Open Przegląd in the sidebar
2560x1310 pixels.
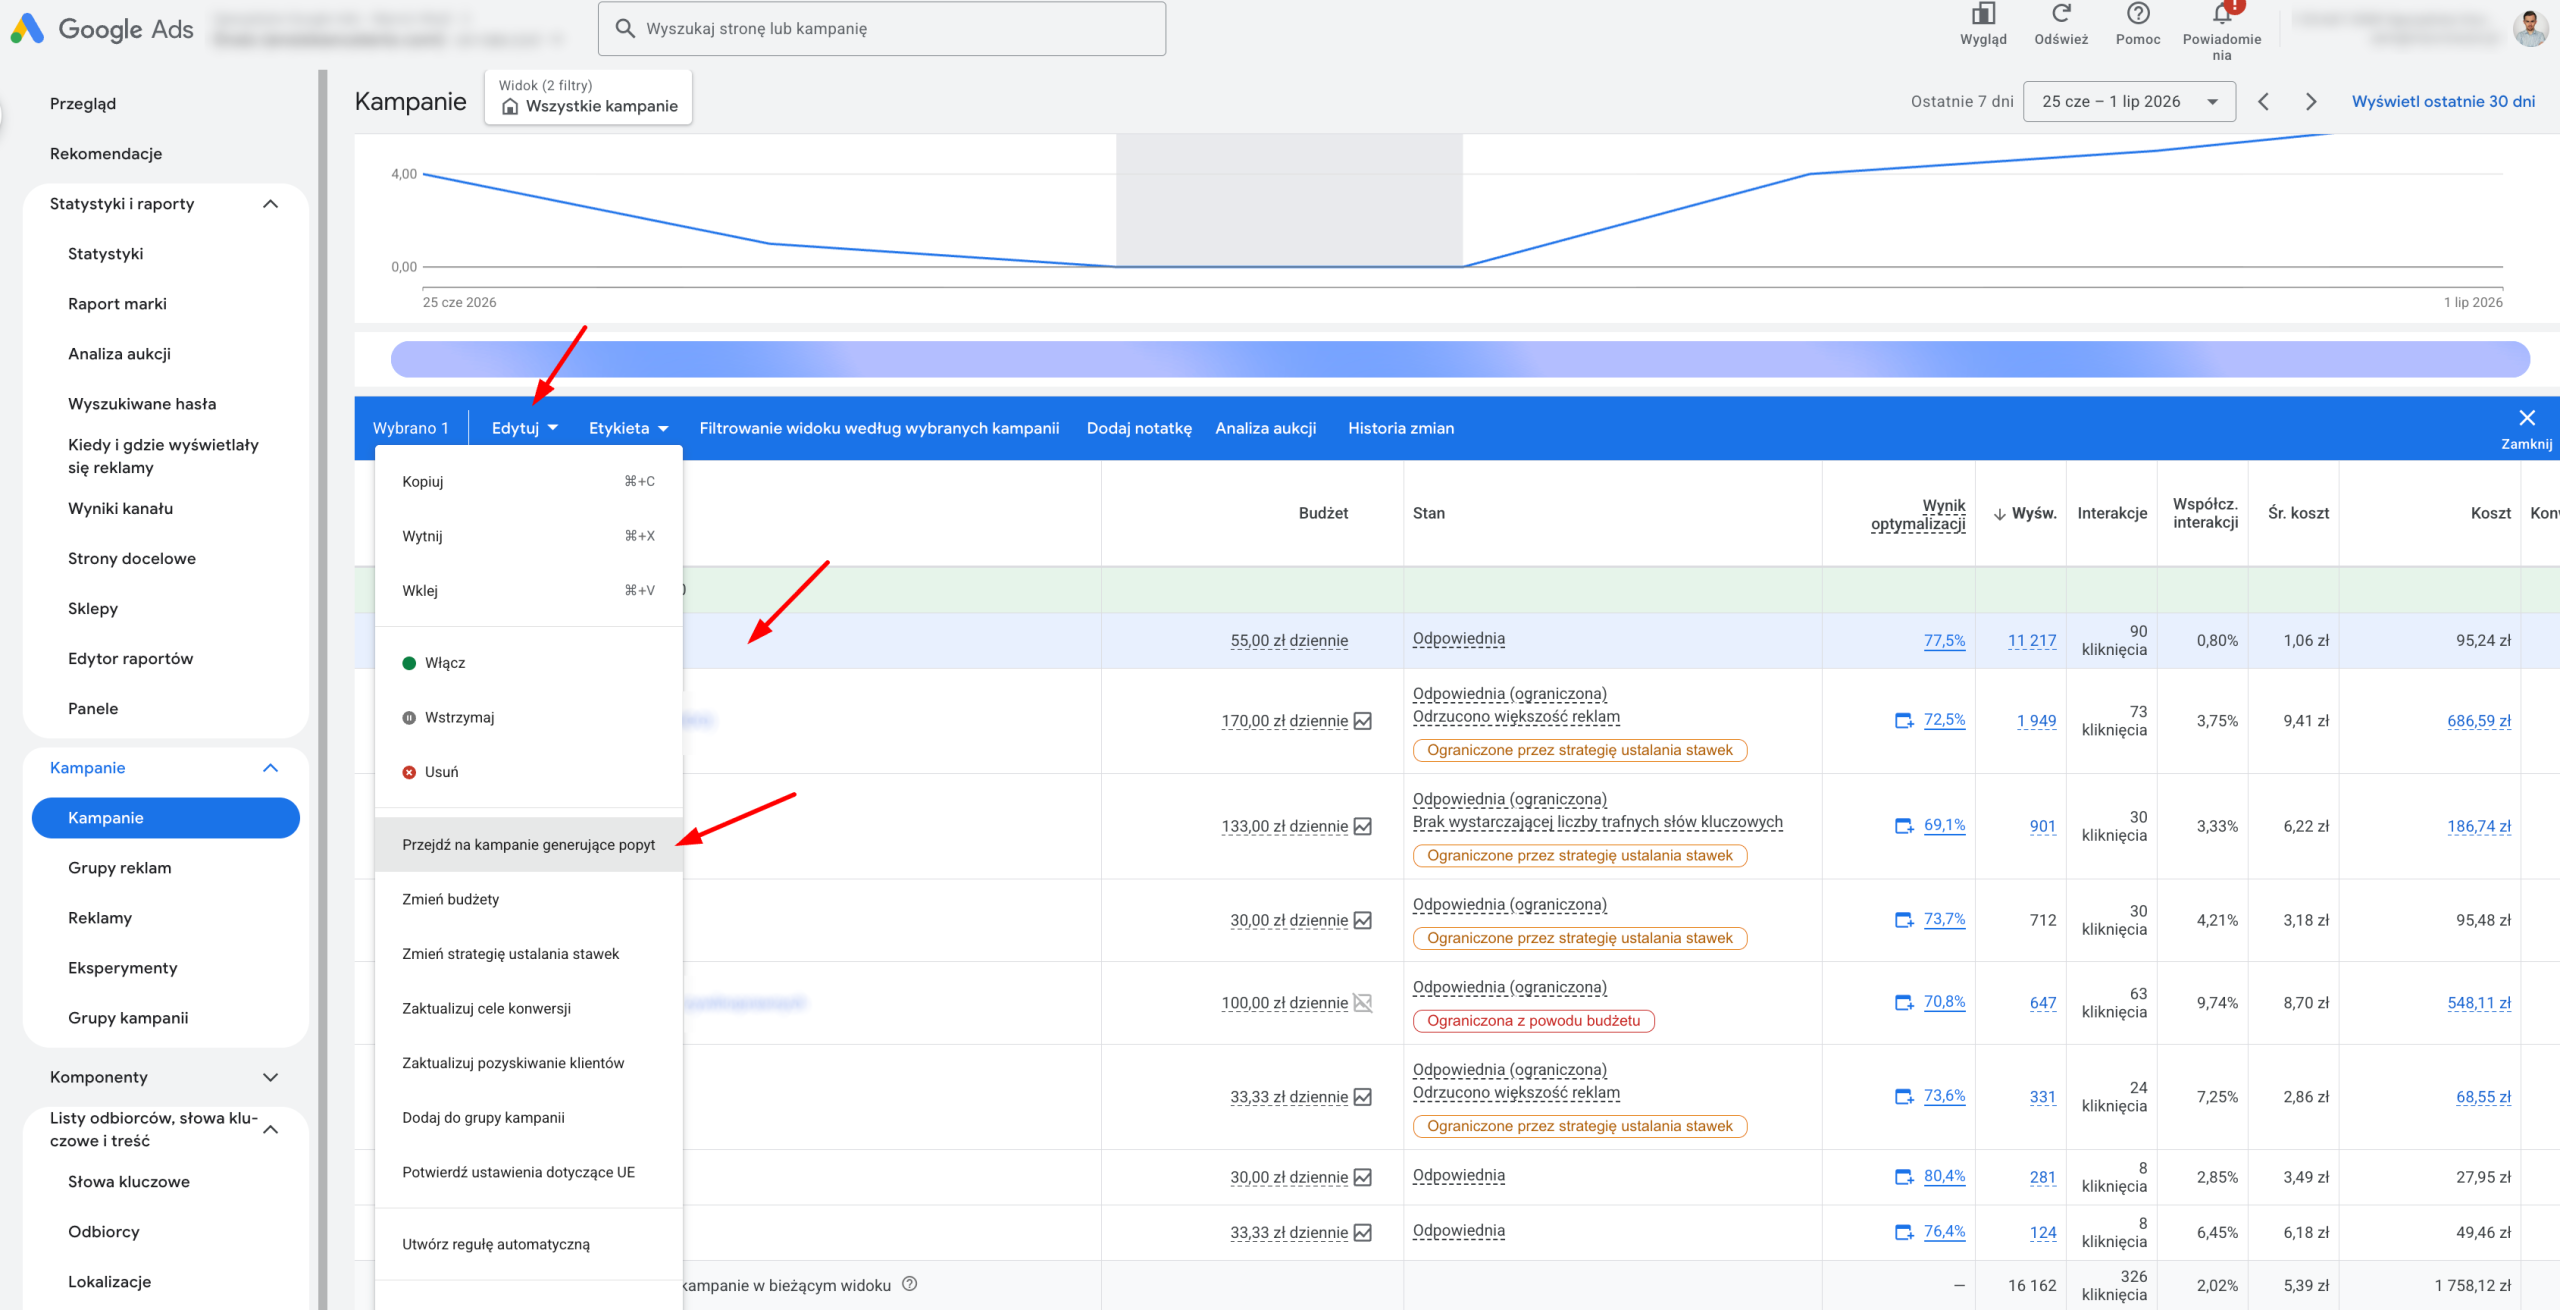tap(83, 104)
